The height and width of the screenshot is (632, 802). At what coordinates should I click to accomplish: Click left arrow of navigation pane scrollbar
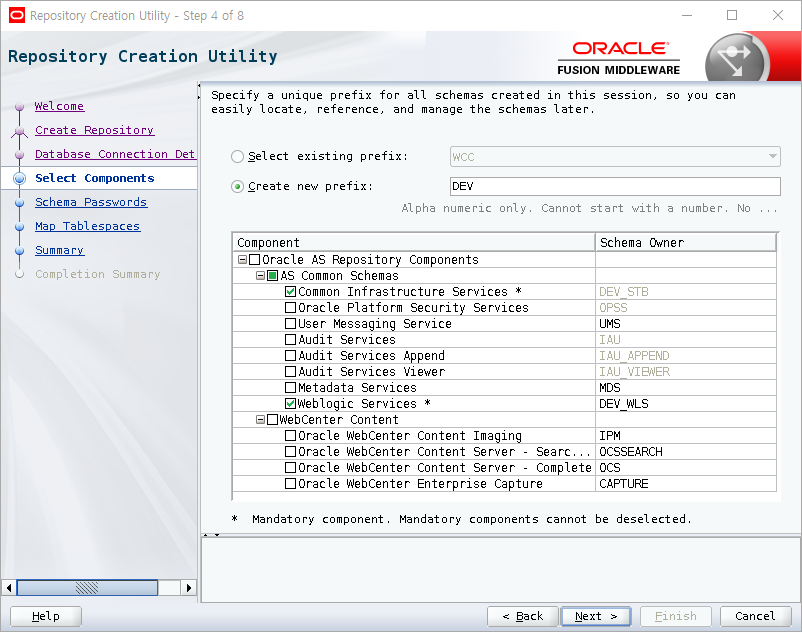[9, 588]
